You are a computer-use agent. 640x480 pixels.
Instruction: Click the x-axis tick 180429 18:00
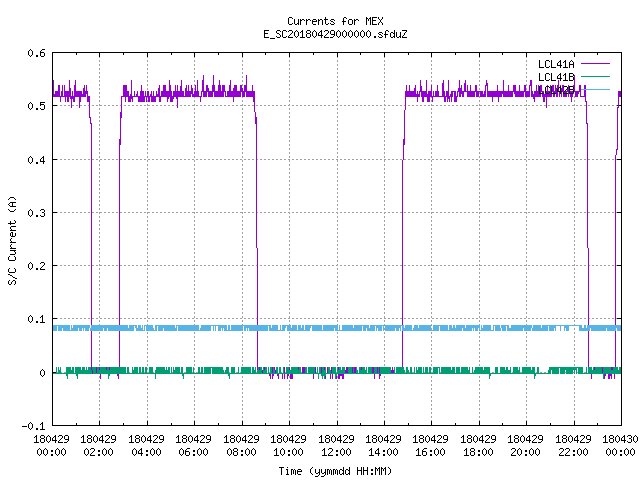[478, 446]
